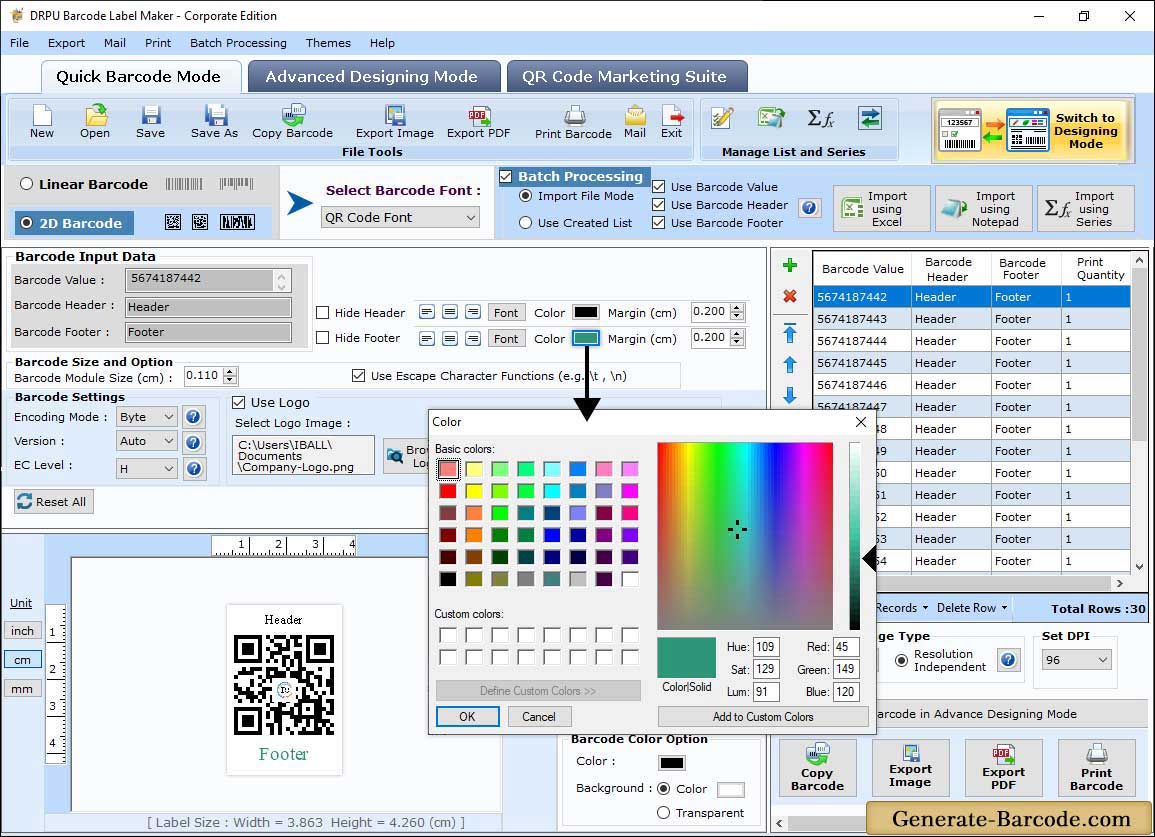Click the move to top arrow icon
The width and height of the screenshot is (1155, 837).
pos(790,333)
